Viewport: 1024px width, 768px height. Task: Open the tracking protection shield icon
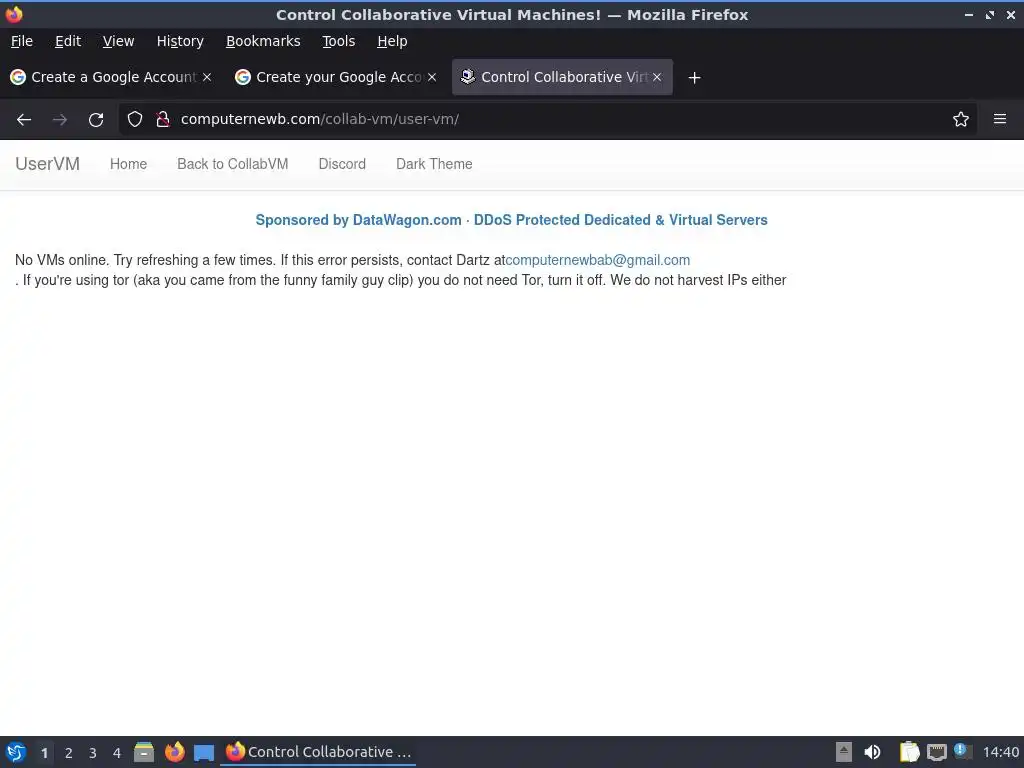click(x=135, y=119)
